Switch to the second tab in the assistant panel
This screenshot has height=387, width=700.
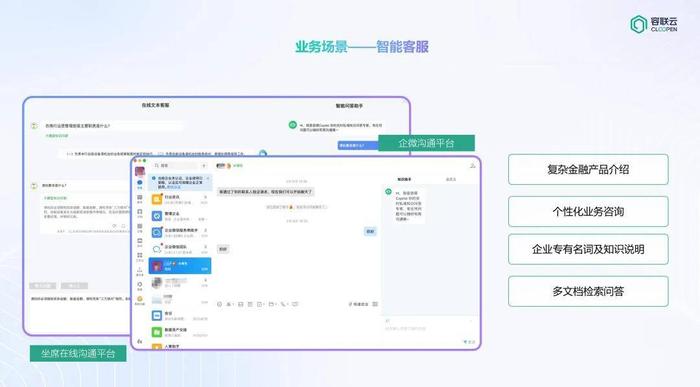[x=451, y=179]
